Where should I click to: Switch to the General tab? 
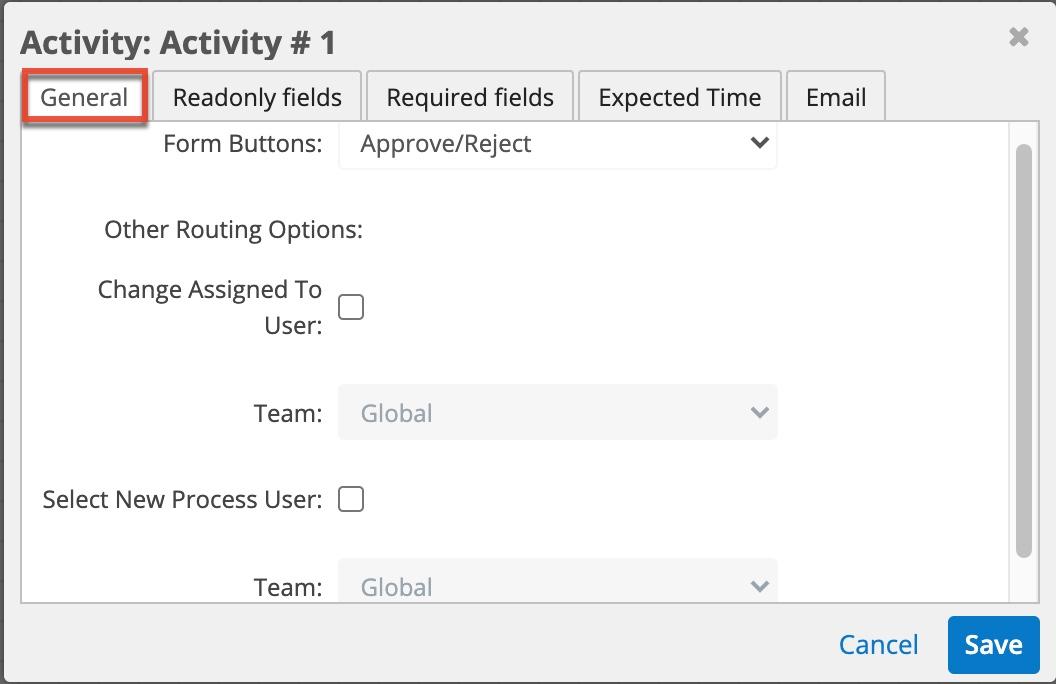coord(85,98)
